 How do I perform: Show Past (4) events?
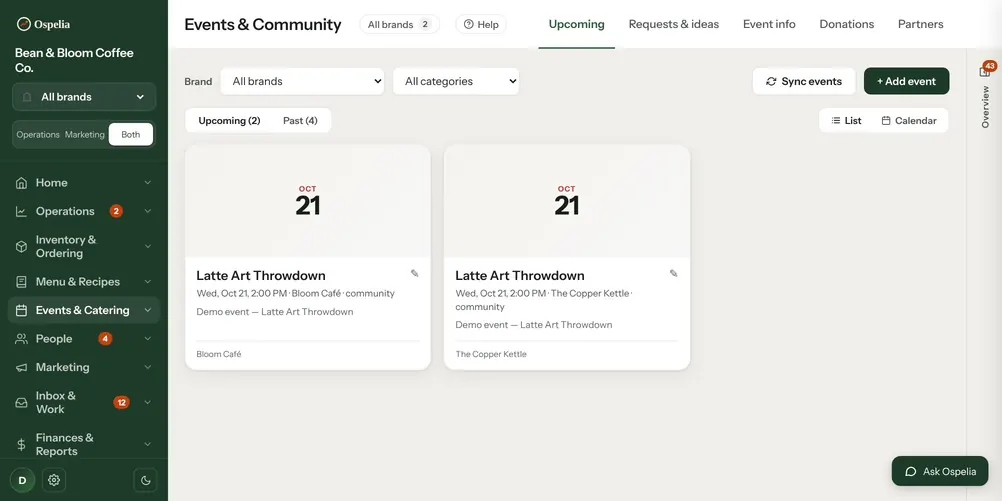pos(300,121)
